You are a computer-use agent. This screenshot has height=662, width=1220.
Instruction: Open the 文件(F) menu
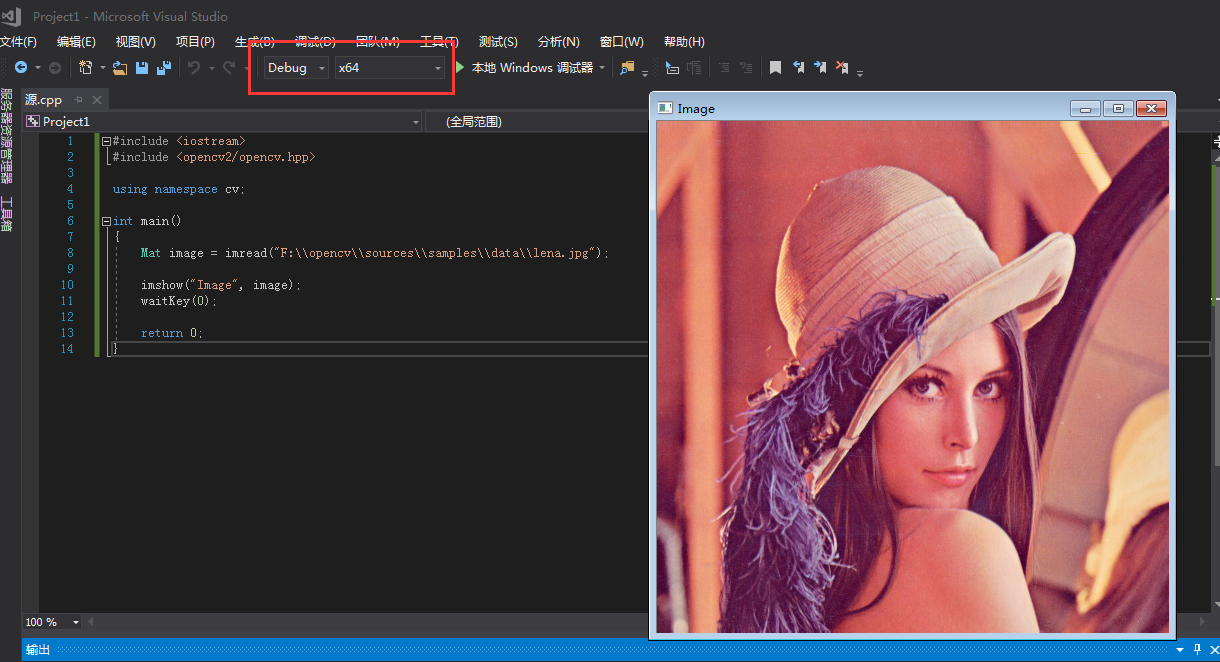click(18, 42)
